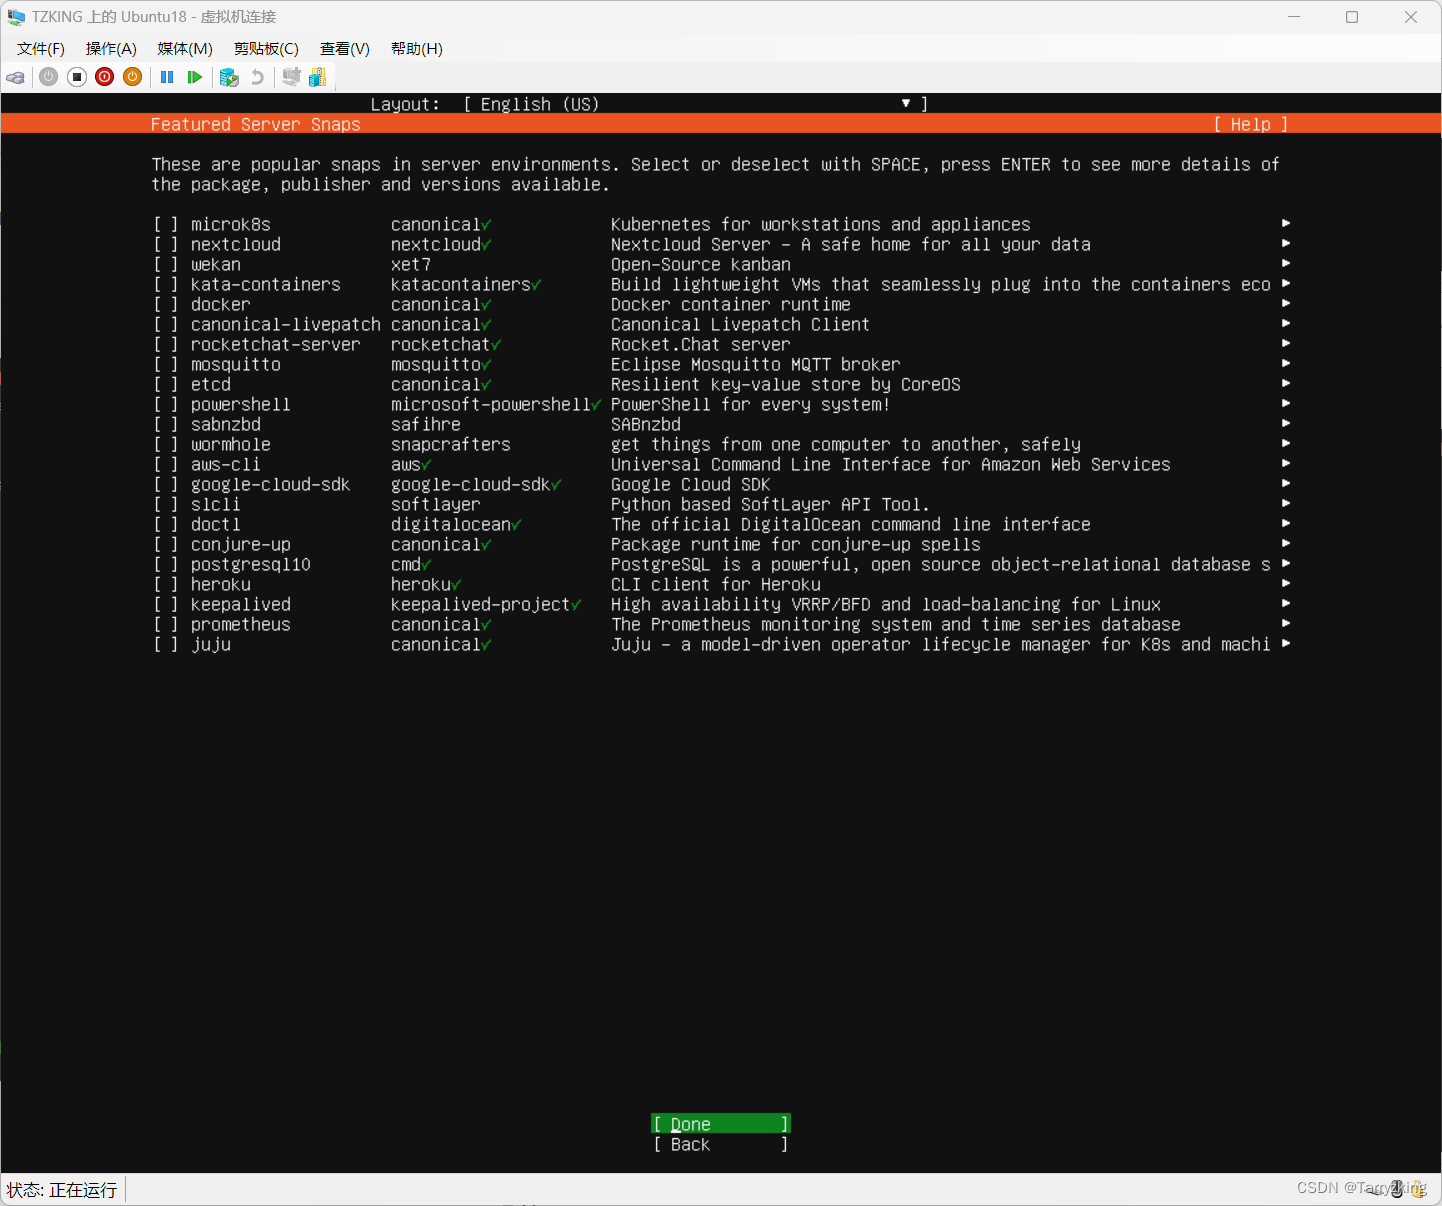Expand details arrow for conjure-up row
Screen dimensions: 1442x1206
(1286, 544)
